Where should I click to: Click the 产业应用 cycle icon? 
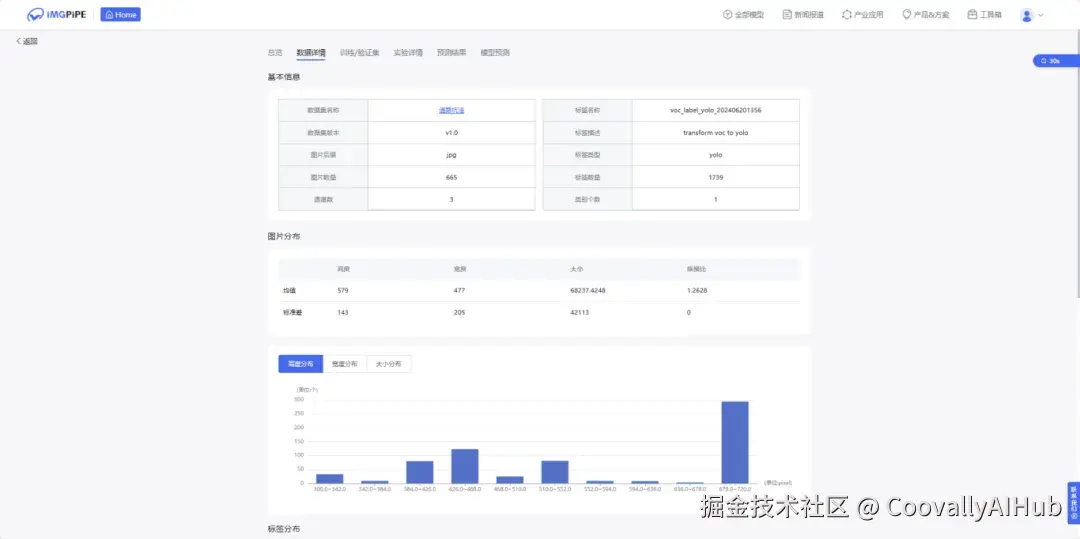tap(847, 14)
